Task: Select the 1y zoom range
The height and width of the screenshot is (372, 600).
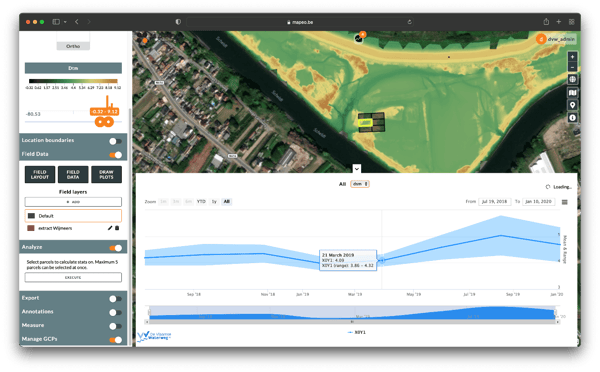Action: (x=214, y=201)
